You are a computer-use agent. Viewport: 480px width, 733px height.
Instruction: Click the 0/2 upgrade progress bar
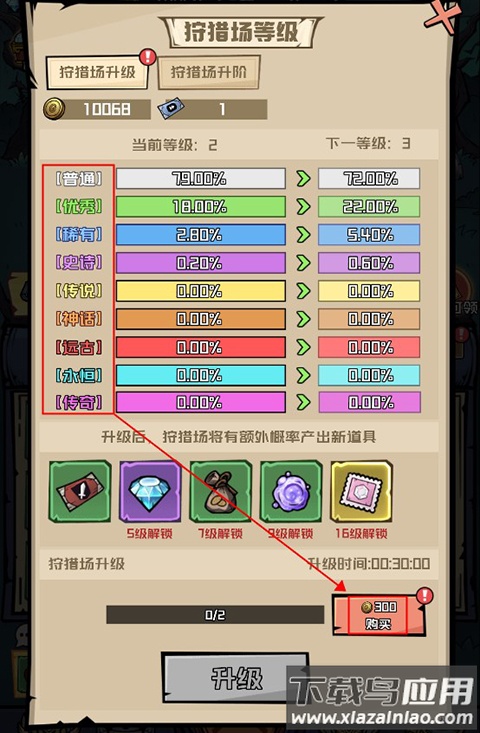click(215, 615)
